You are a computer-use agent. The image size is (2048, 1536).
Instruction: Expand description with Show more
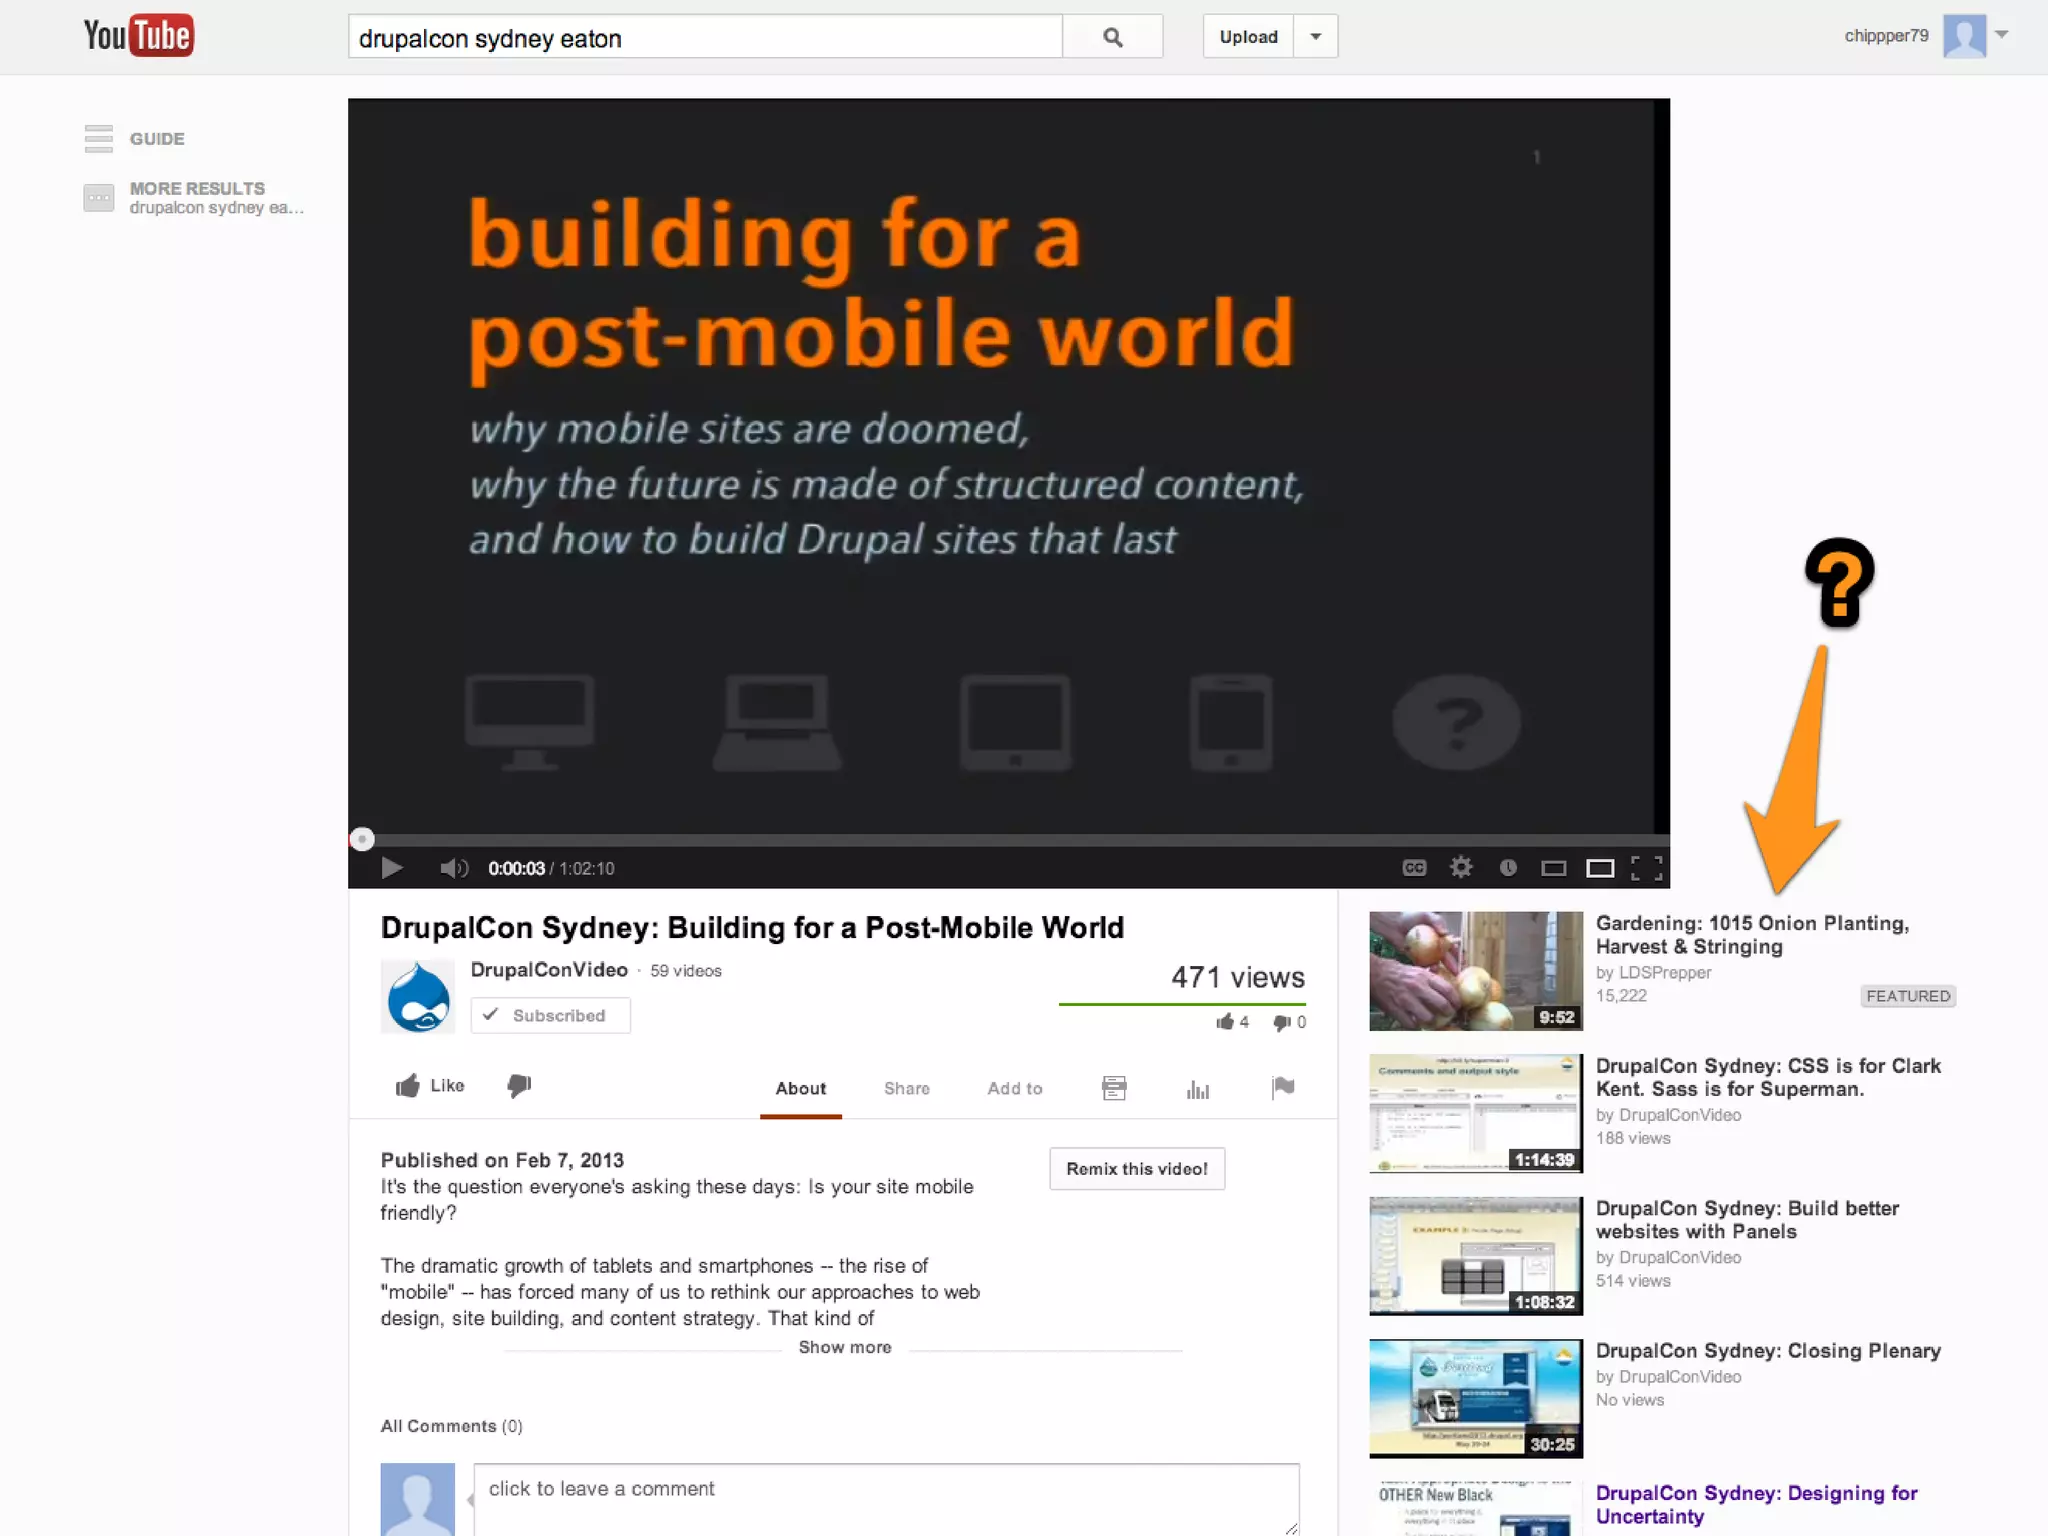tap(845, 1347)
